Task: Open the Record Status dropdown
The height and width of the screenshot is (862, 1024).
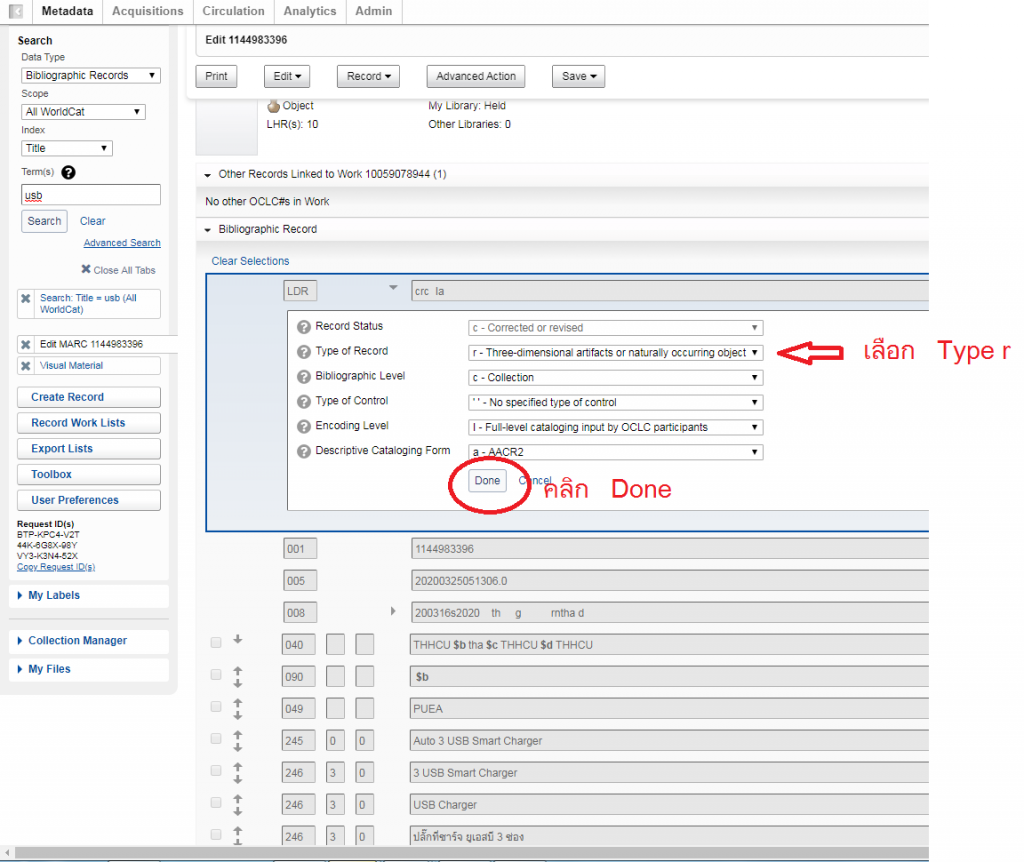Action: pos(615,328)
